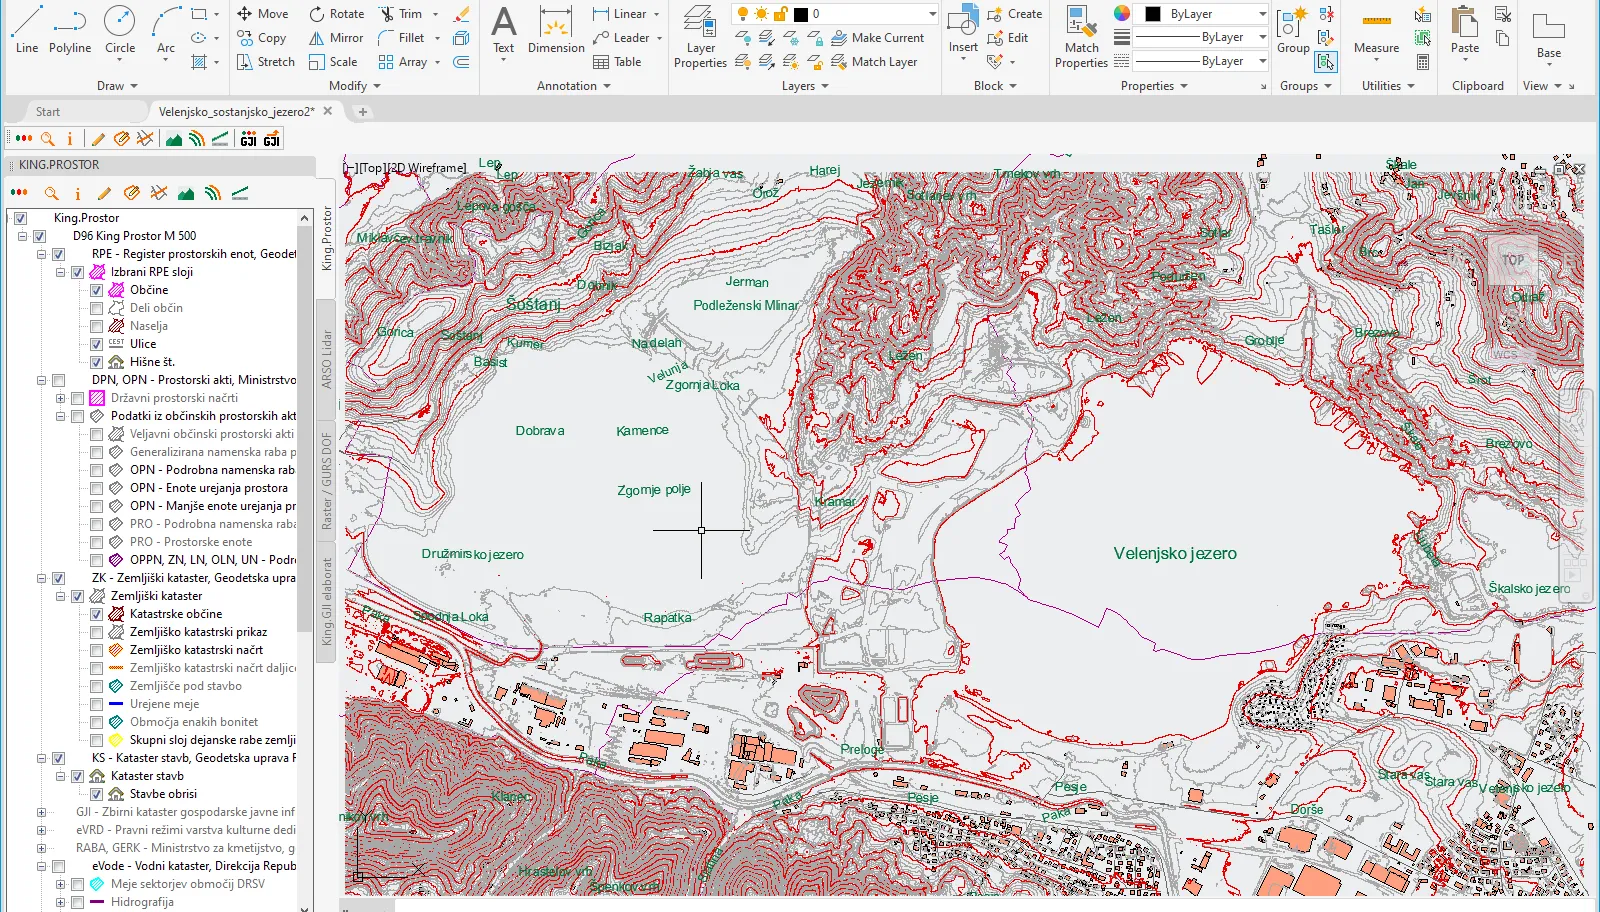Viewport: 1600px width, 912px height.
Task: Click the Make Current button
Action: [878, 38]
